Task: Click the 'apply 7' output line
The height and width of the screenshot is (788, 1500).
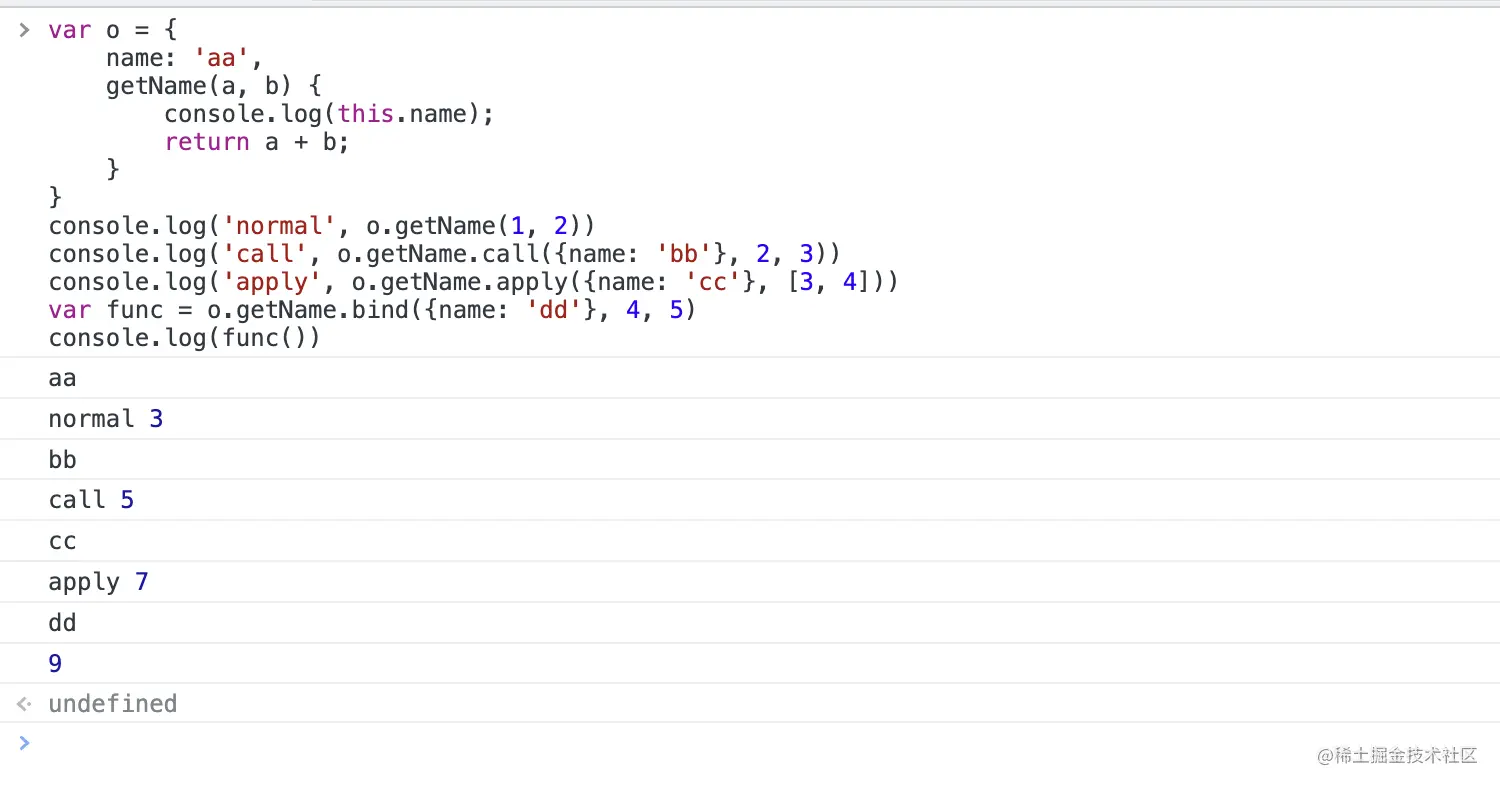Action: (x=750, y=582)
